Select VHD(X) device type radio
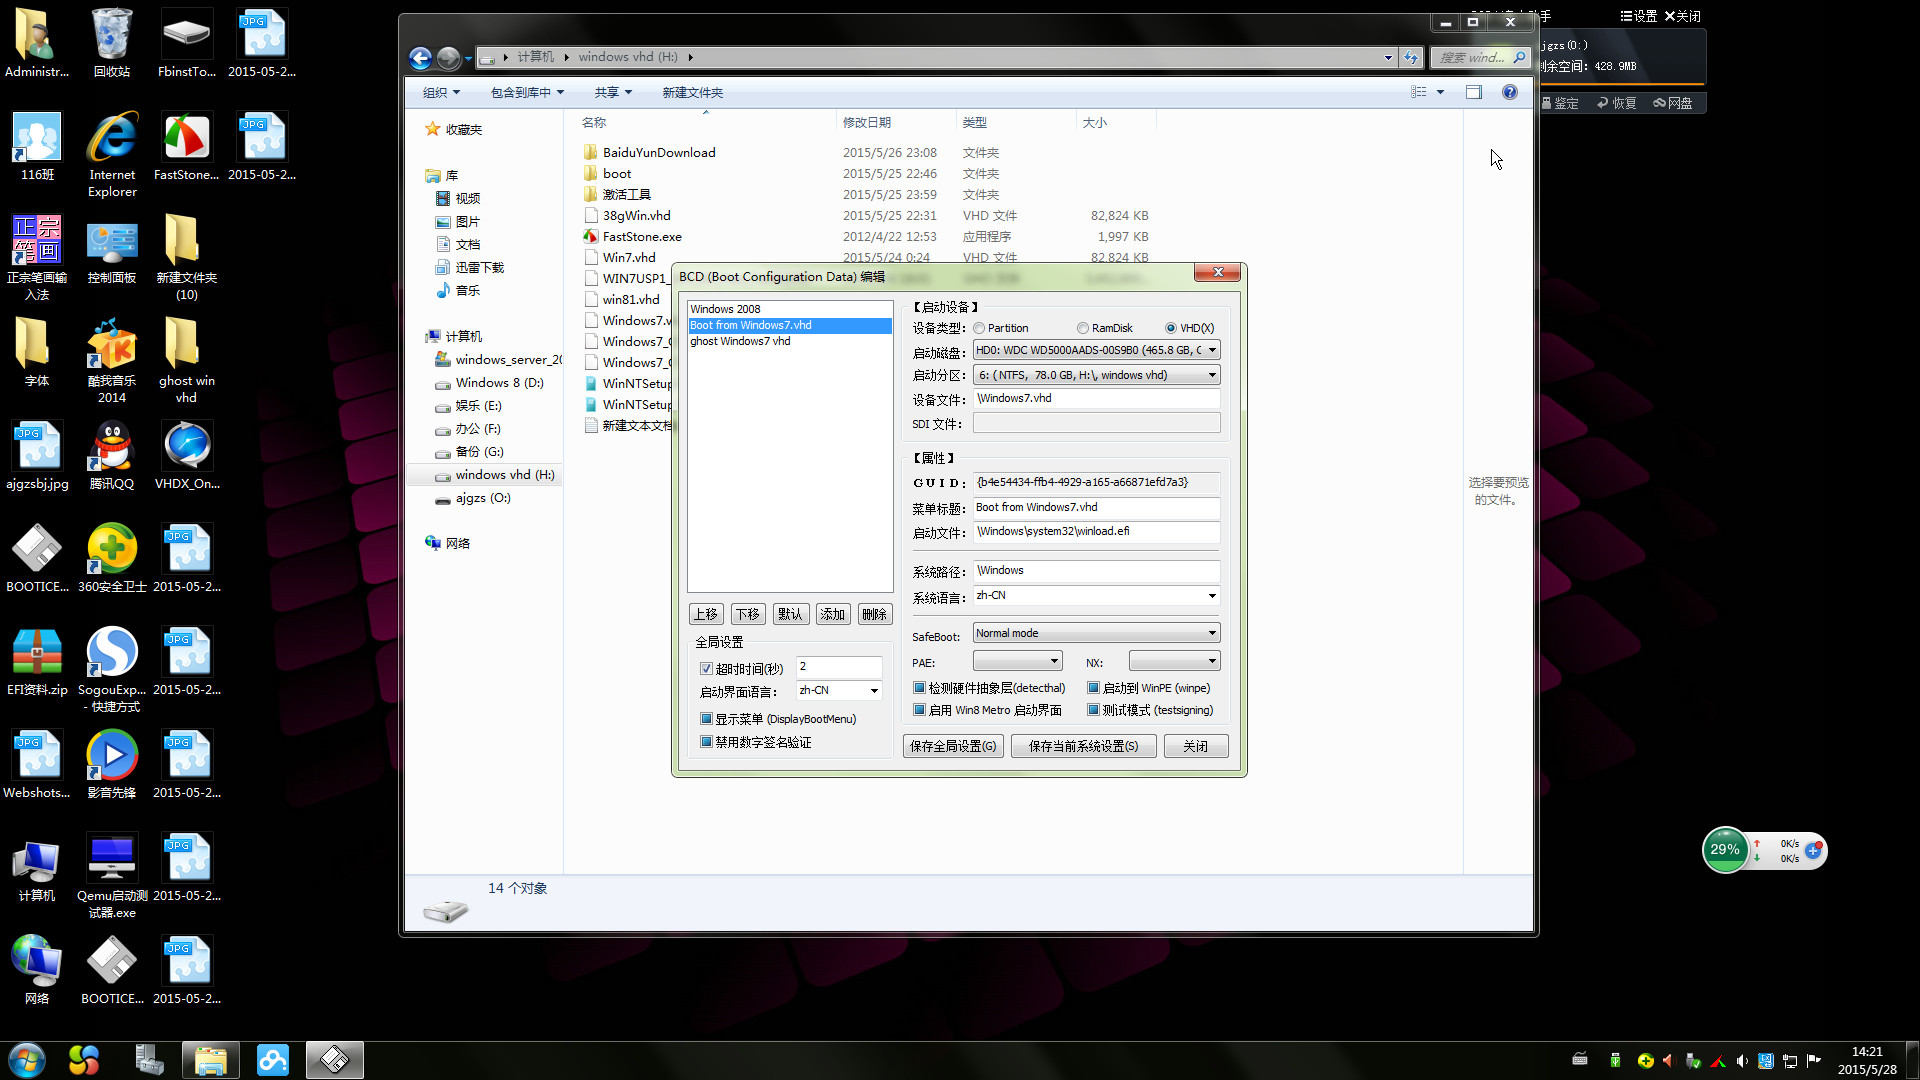This screenshot has width=1920, height=1080. point(1171,328)
